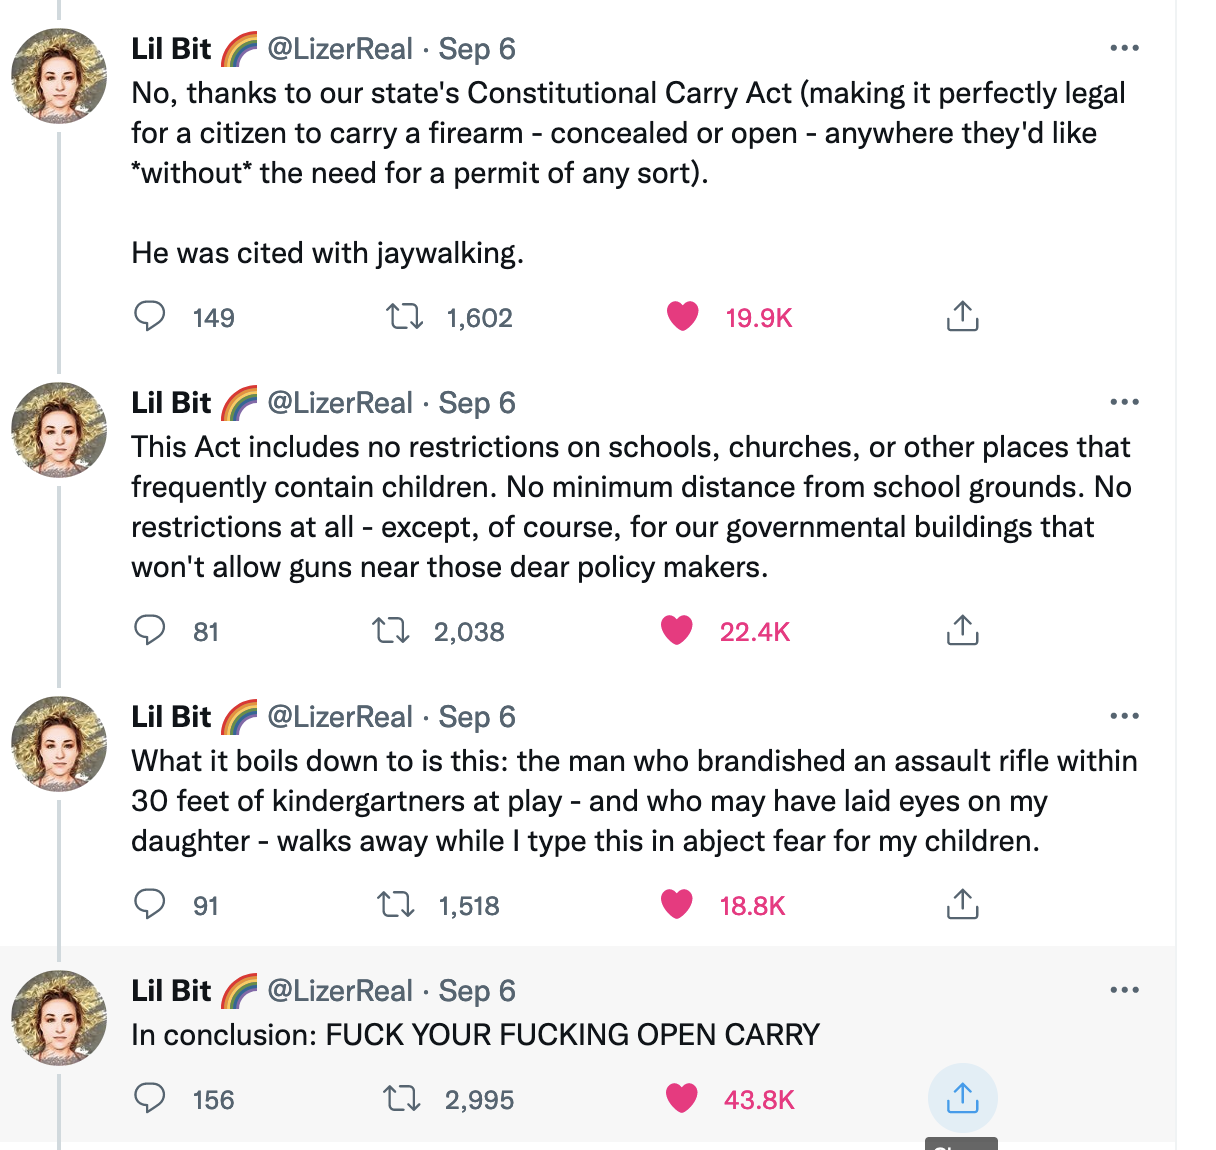The image size is (1216, 1150).
Task: Share the 'In conclusion' tweet
Action: click(x=962, y=1099)
